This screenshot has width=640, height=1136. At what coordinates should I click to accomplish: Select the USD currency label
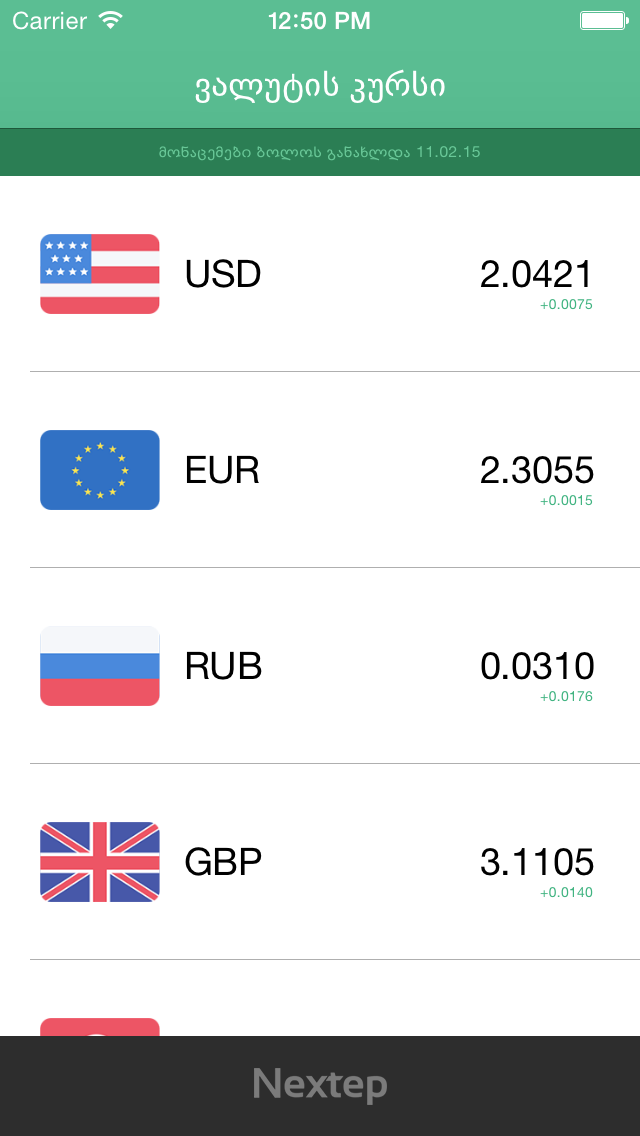(x=223, y=274)
